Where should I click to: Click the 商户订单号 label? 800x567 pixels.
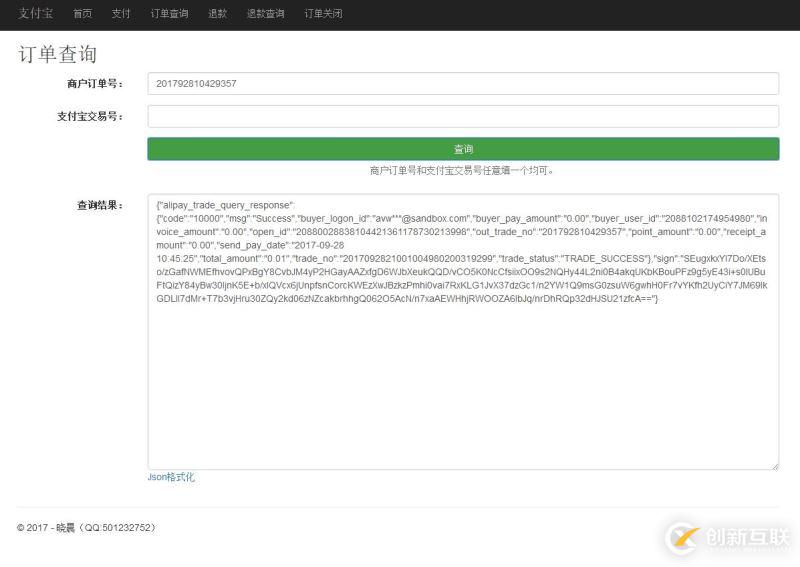[x=95, y=84]
